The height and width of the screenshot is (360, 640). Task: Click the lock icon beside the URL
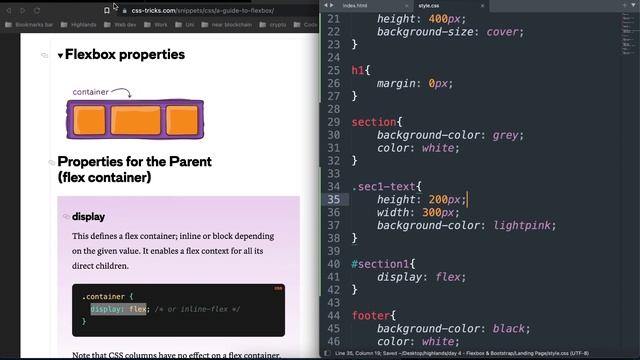pos(124,11)
